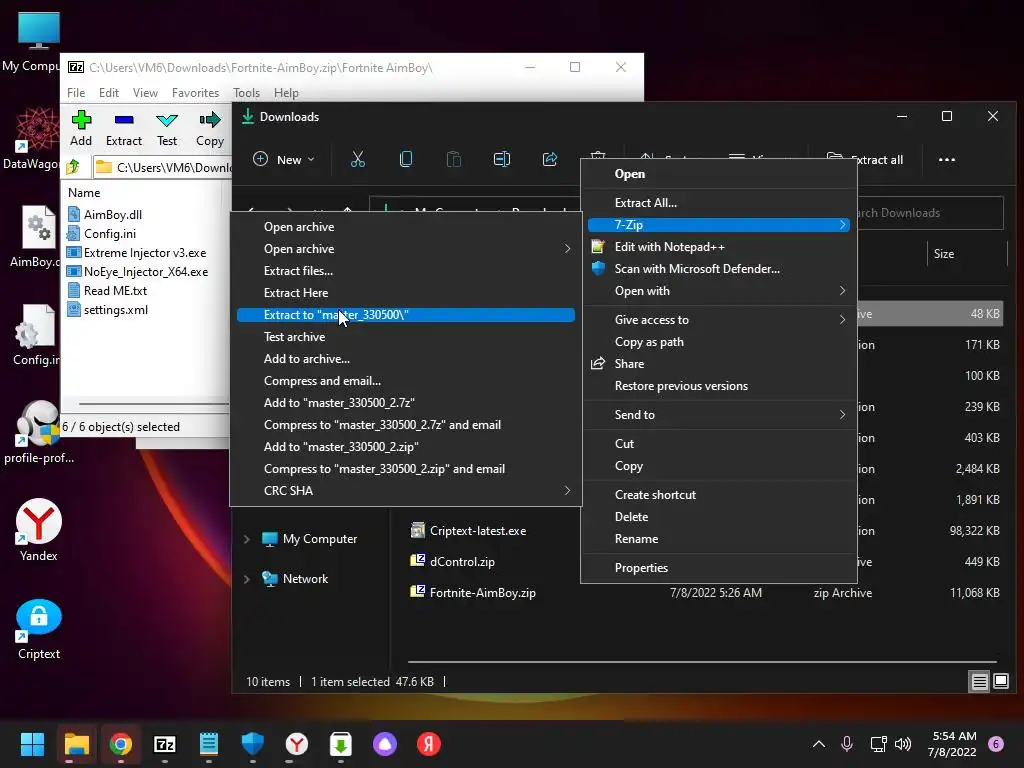The width and height of the screenshot is (1024, 768).
Task: Open the red Yandex icon in taskbar
Action: [428, 744]
